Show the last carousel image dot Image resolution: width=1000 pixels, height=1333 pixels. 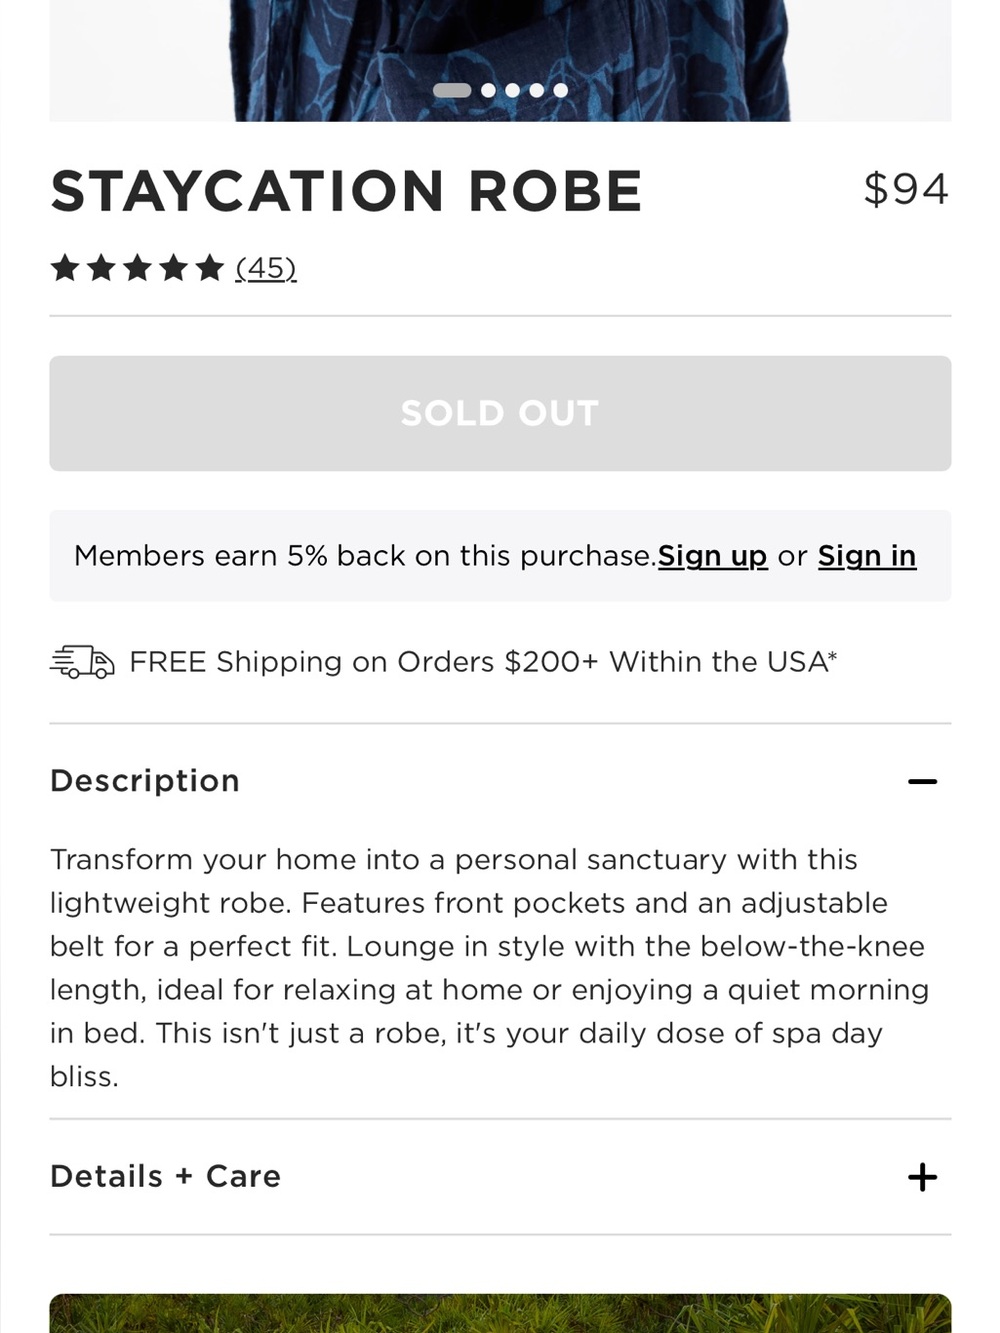(560, 90)
